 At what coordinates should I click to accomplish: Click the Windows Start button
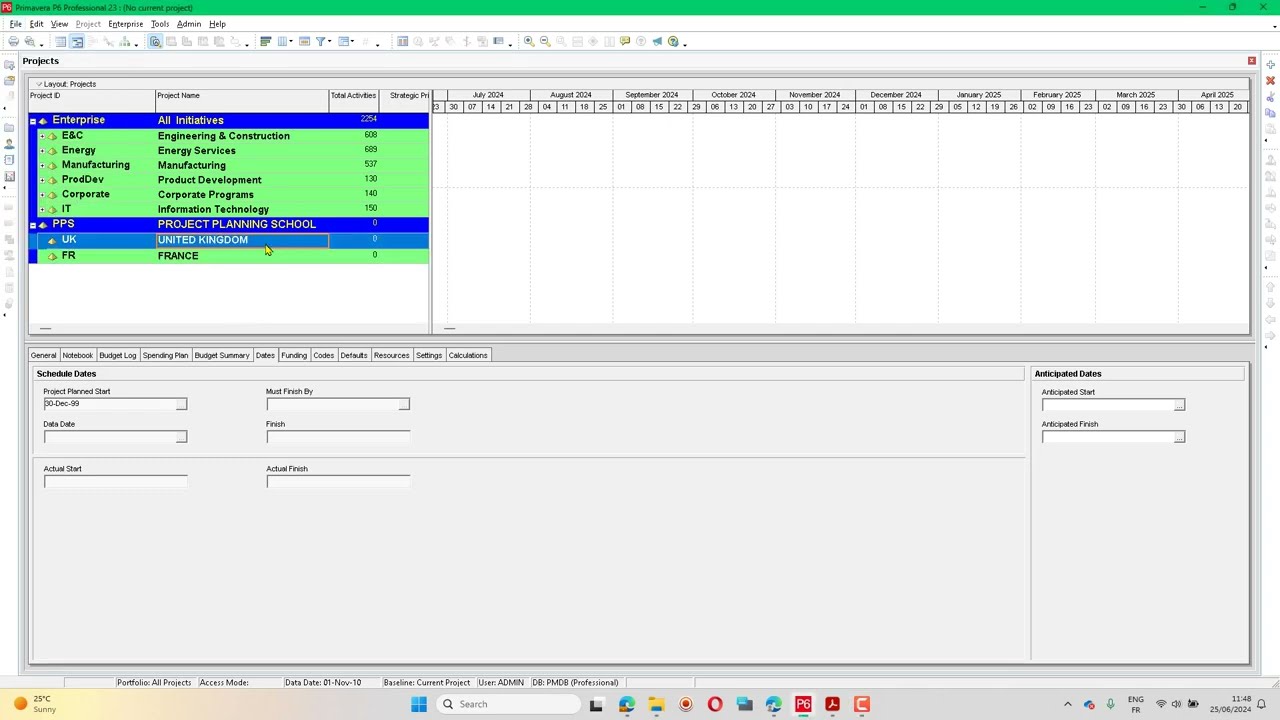pos(419,704)
